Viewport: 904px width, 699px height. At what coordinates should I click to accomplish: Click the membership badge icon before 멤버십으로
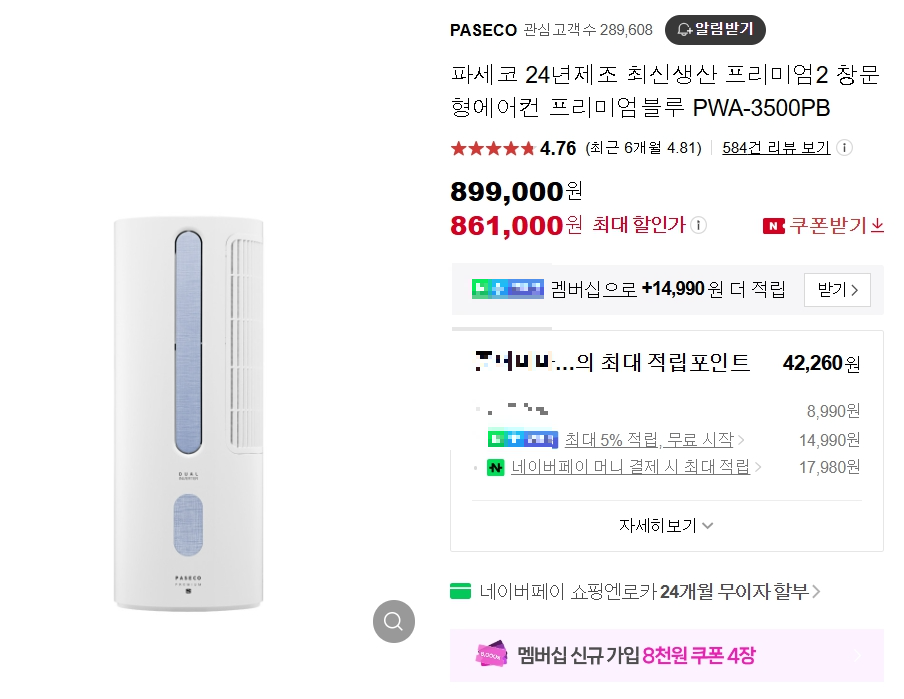(x=507, y=289)
